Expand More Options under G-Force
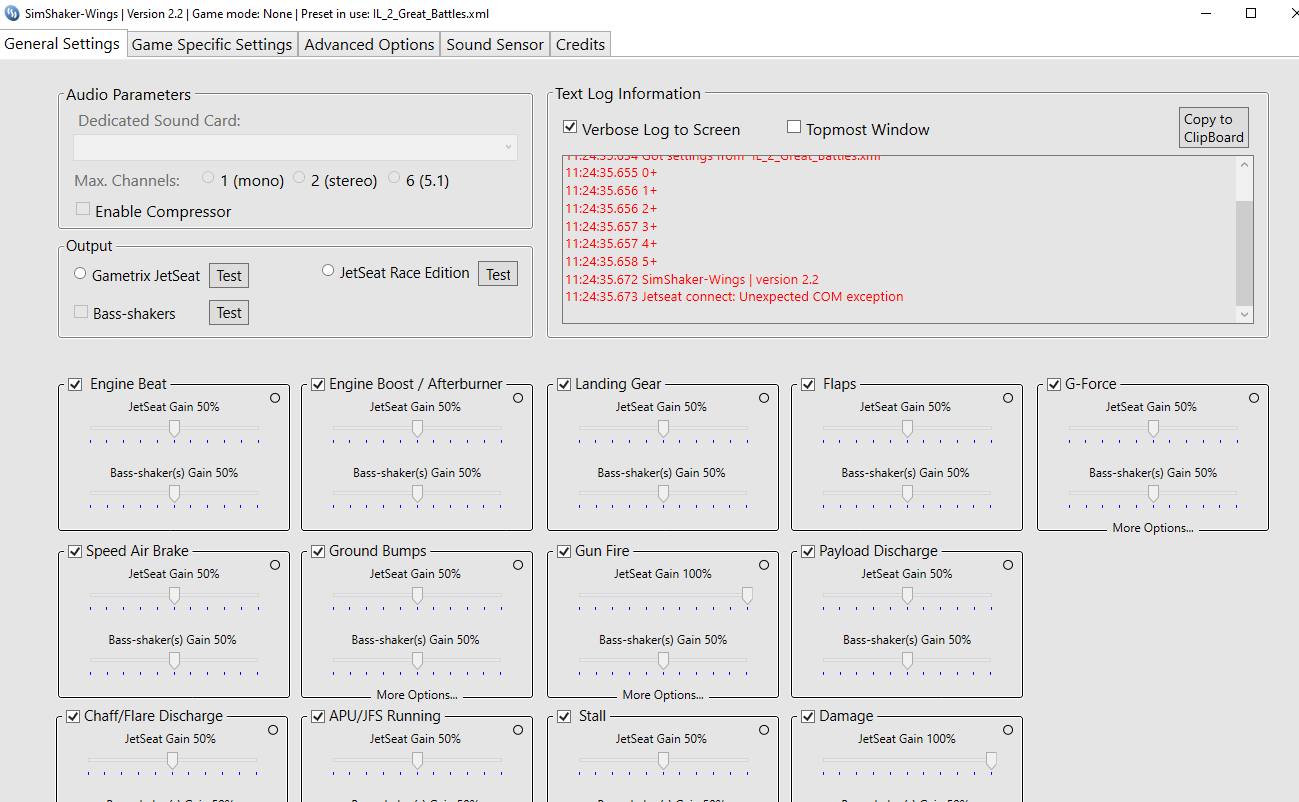1299x802 pixels. click(1153, 528)
